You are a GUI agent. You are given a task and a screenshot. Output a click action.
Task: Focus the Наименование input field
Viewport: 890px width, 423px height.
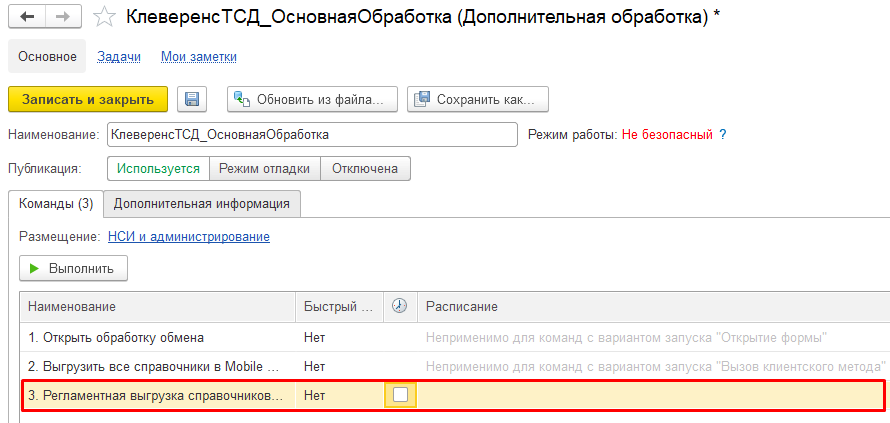312,135
